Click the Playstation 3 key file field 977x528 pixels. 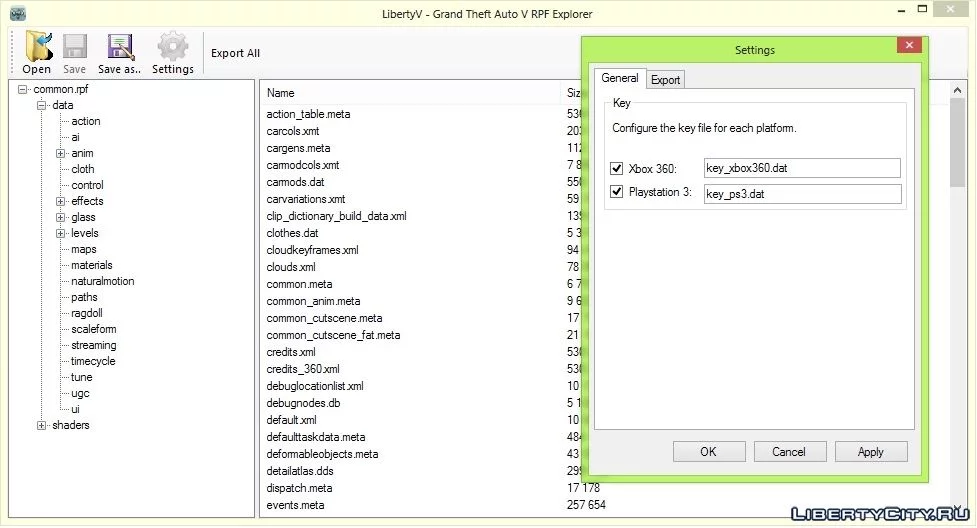click(803, 194)
